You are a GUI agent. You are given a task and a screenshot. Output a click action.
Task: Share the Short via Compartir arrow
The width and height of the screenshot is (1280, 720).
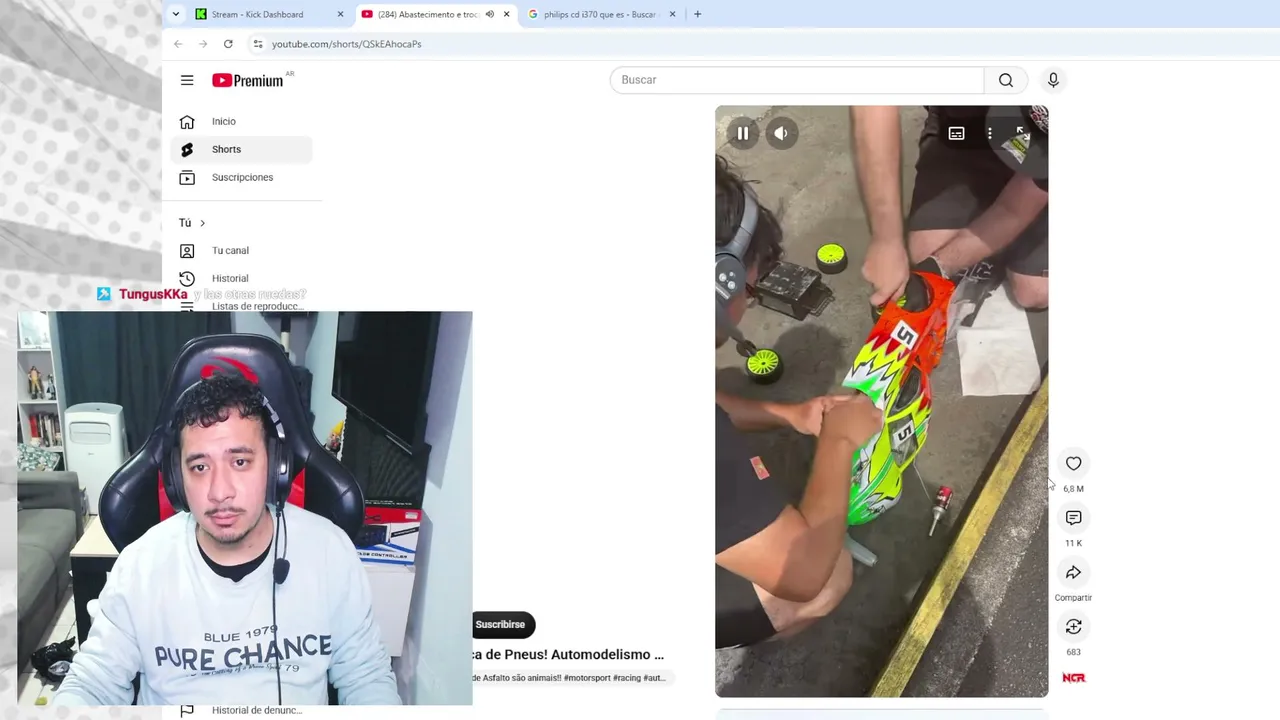1073,572
